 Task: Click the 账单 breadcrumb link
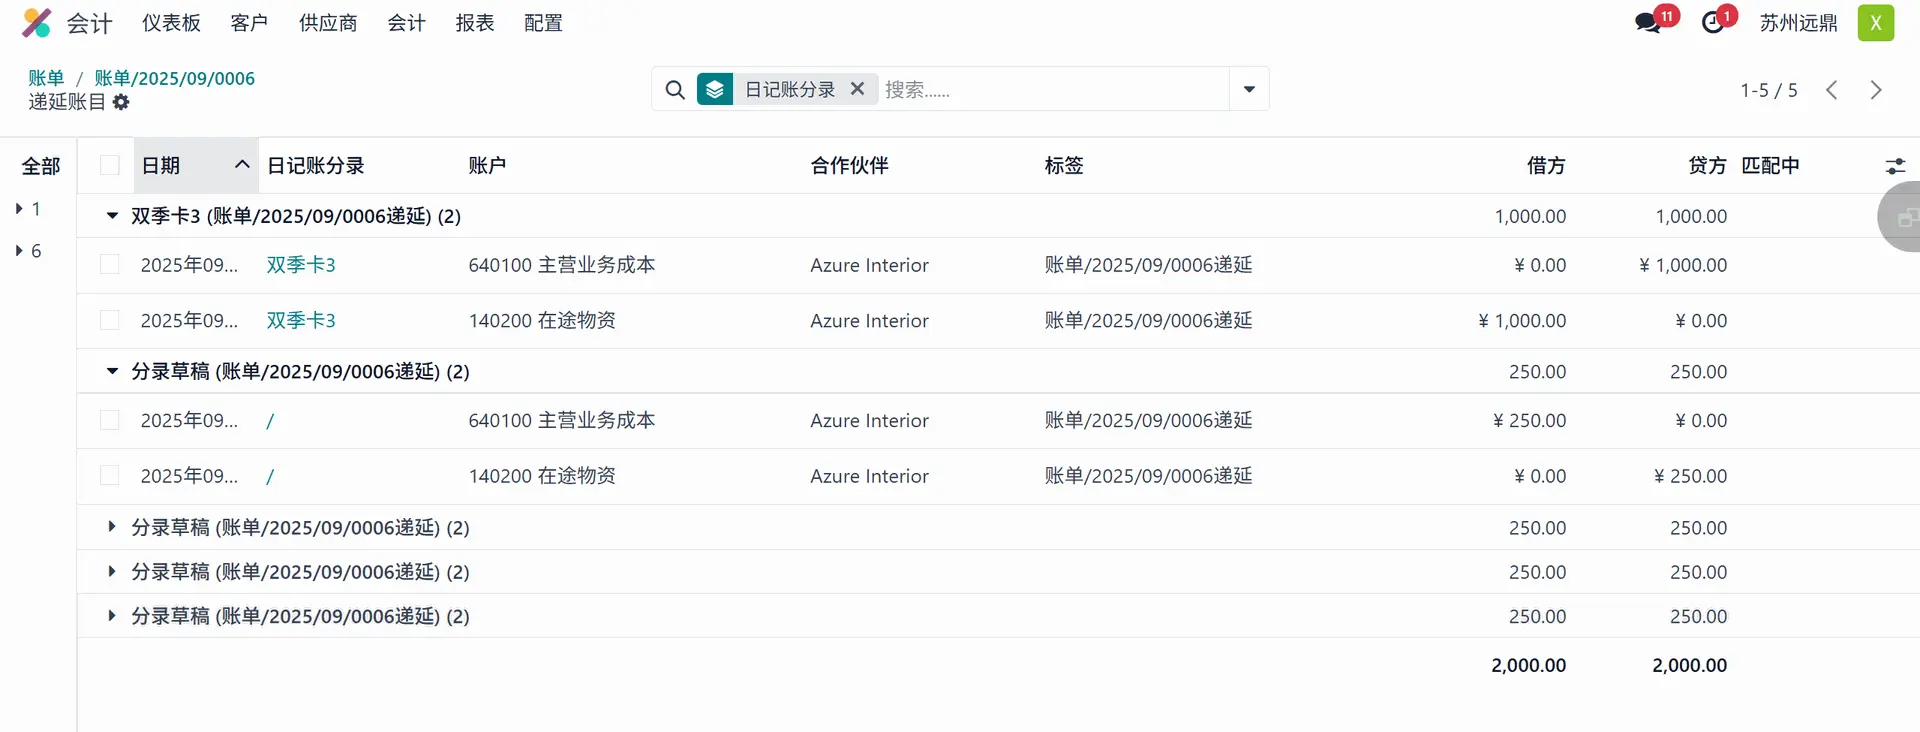click(x=46, y=78)
